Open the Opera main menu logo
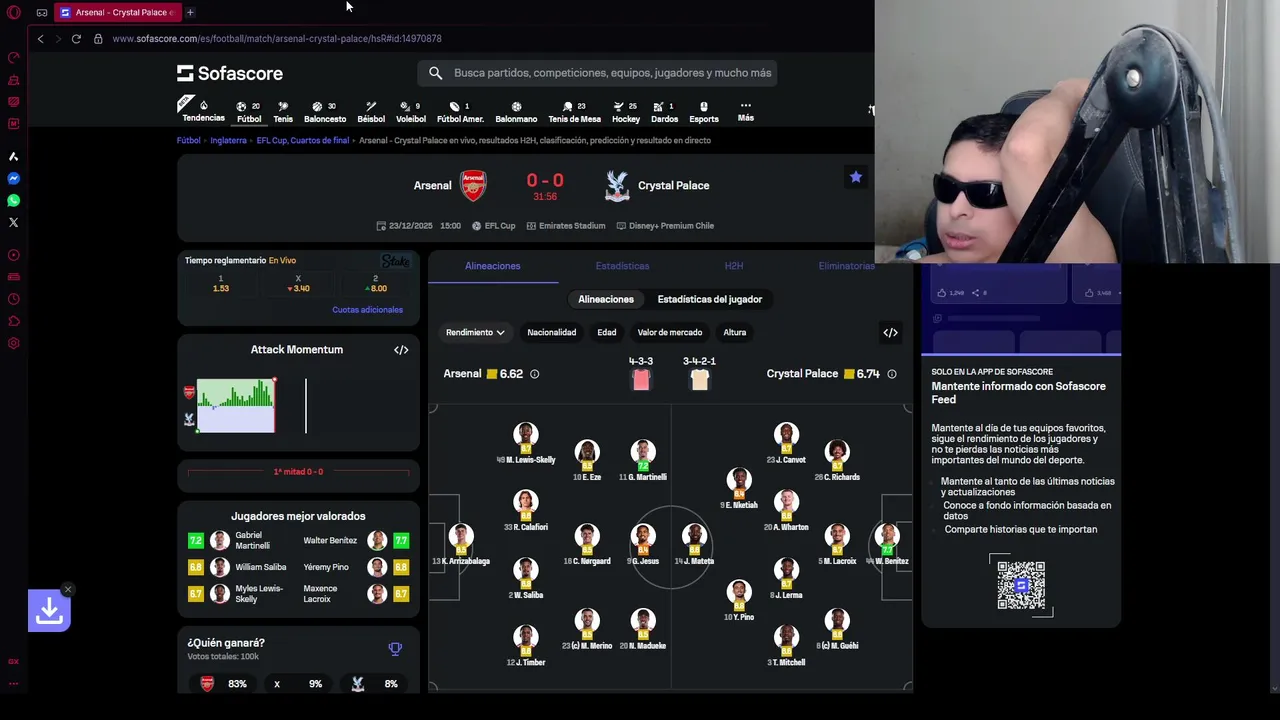Viewport: 1280px width, 720px height. tap(14, 13)
